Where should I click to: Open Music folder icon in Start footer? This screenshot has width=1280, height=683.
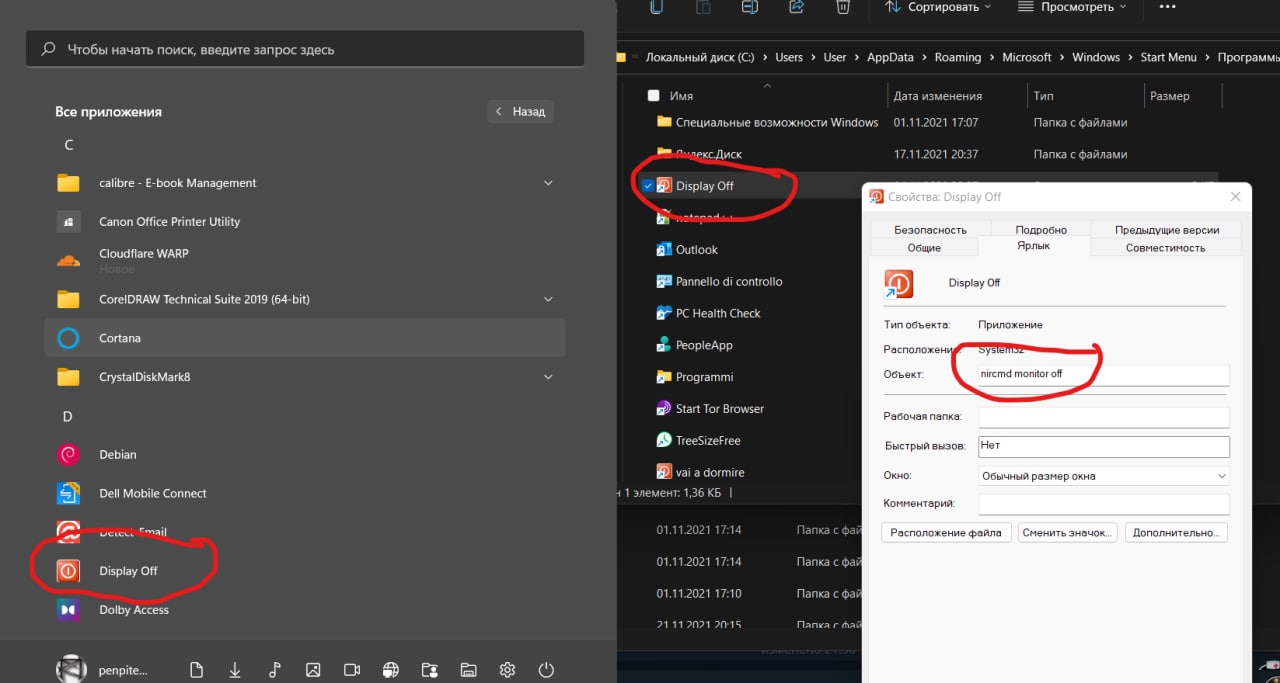coord(274,670)
